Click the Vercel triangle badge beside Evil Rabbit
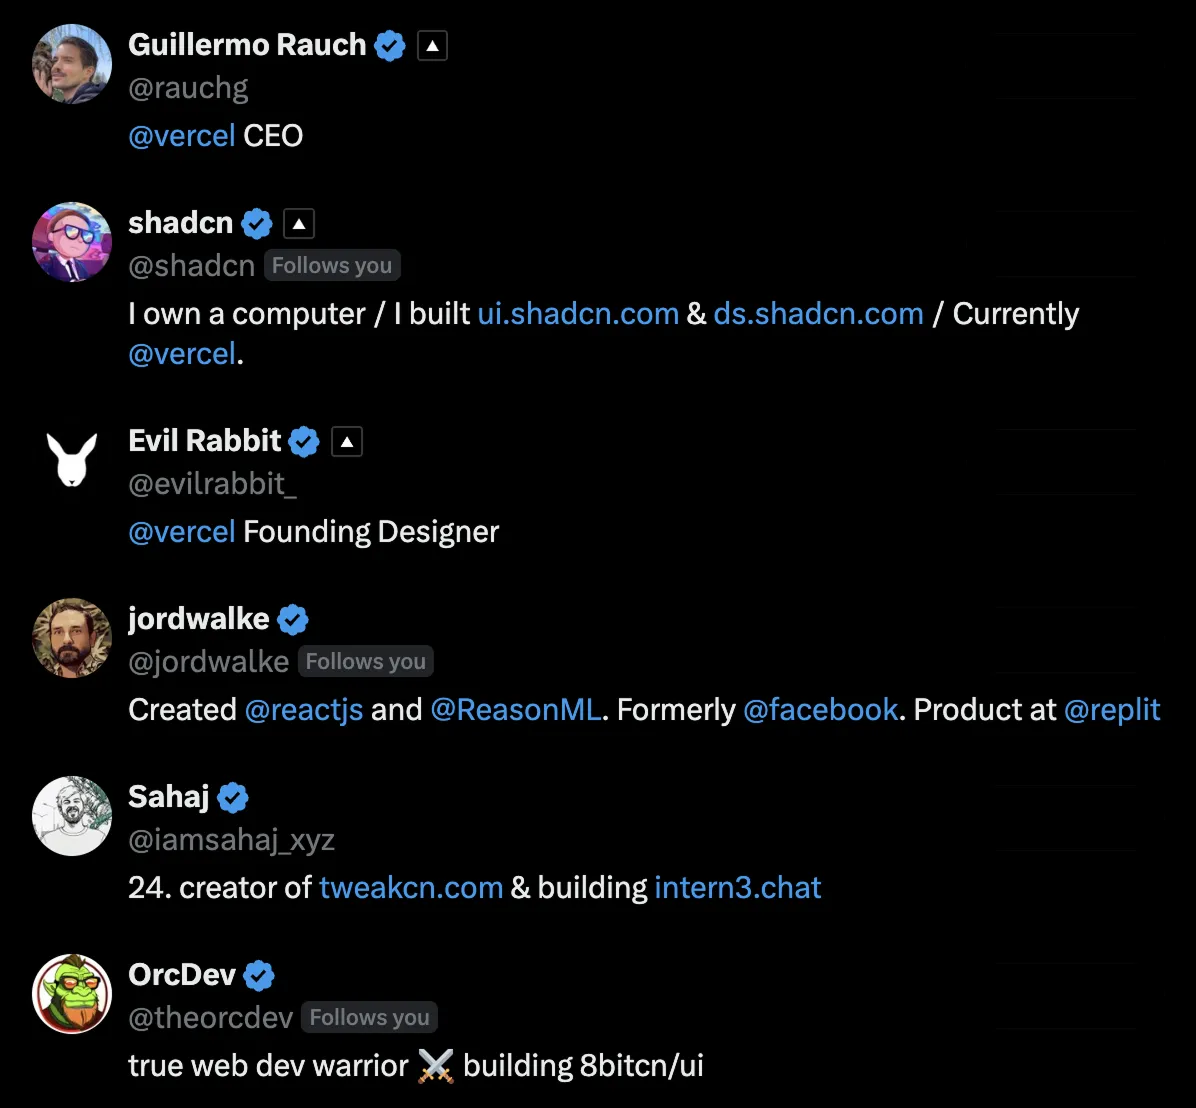The width and height of the screenshot is (1196, 1108). pyautogui.click(x=347, y=442)
